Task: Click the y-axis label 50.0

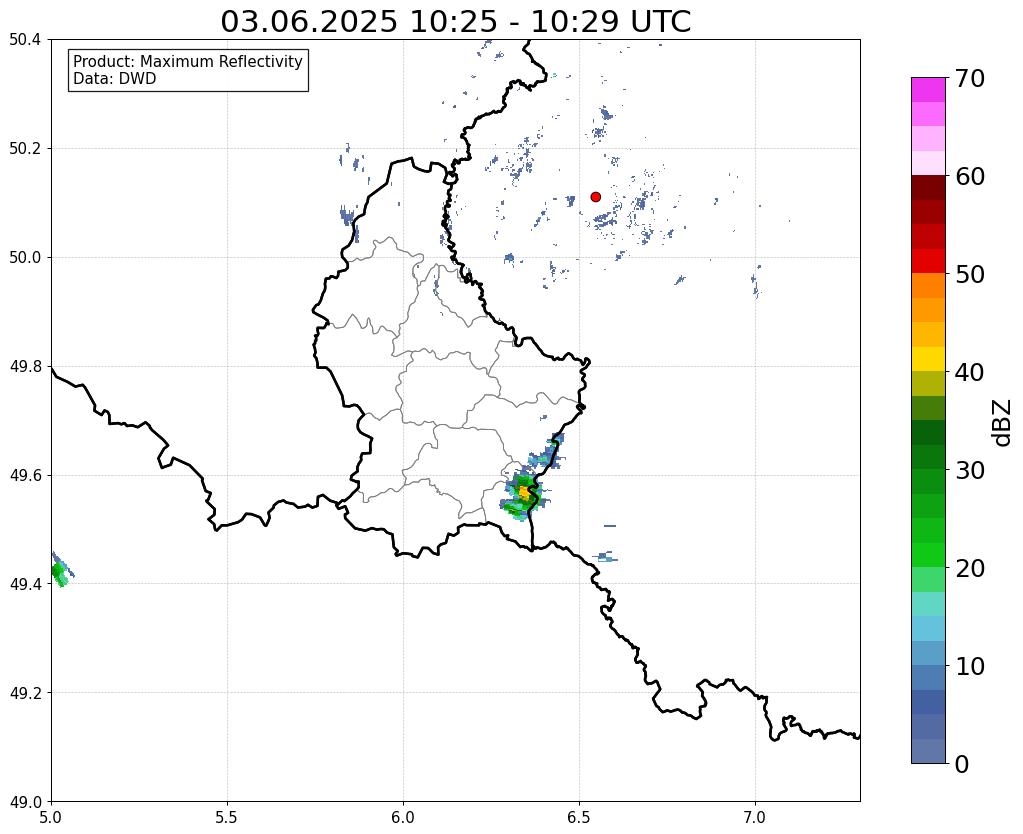Action: click(25, 258)
